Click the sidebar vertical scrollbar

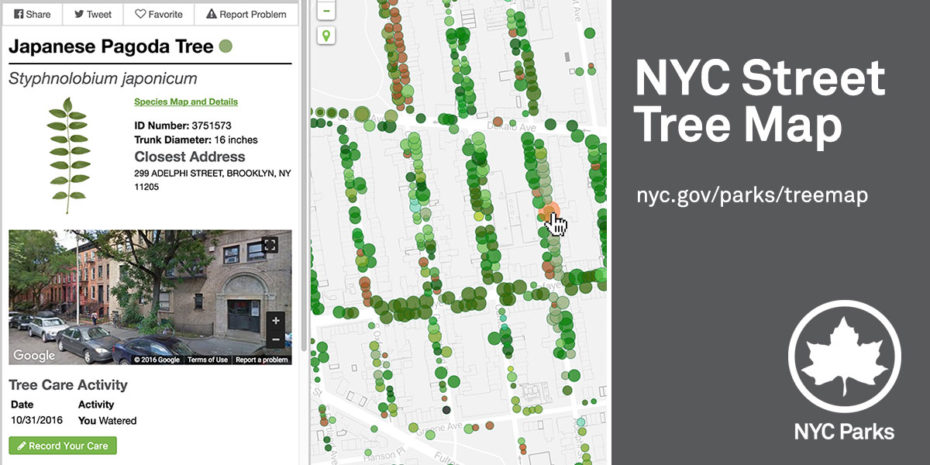pos(304,178)
